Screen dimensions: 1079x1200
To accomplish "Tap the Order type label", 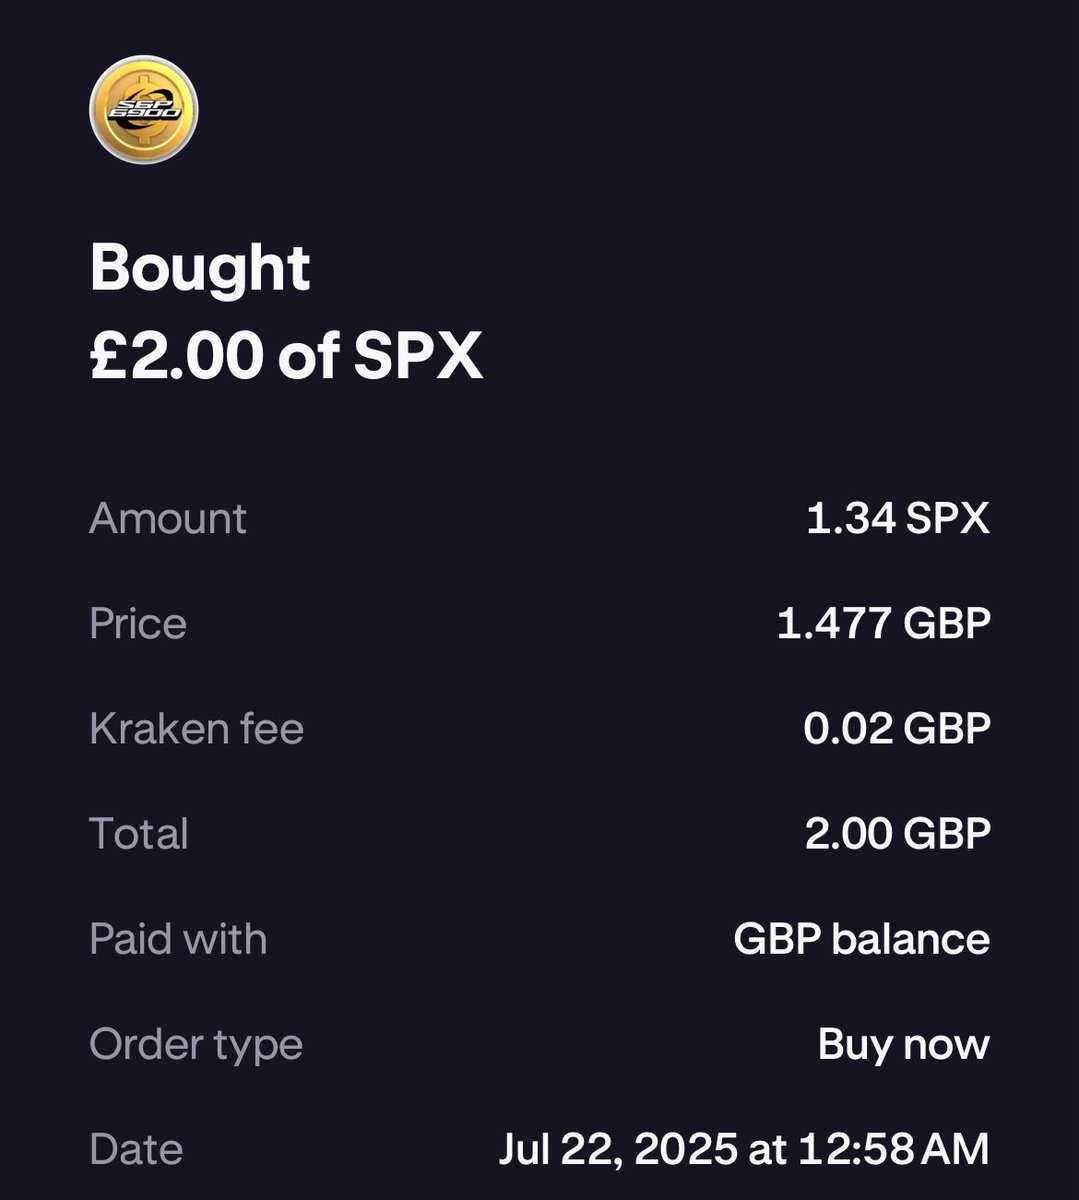I will click(x=196, y=1044).
